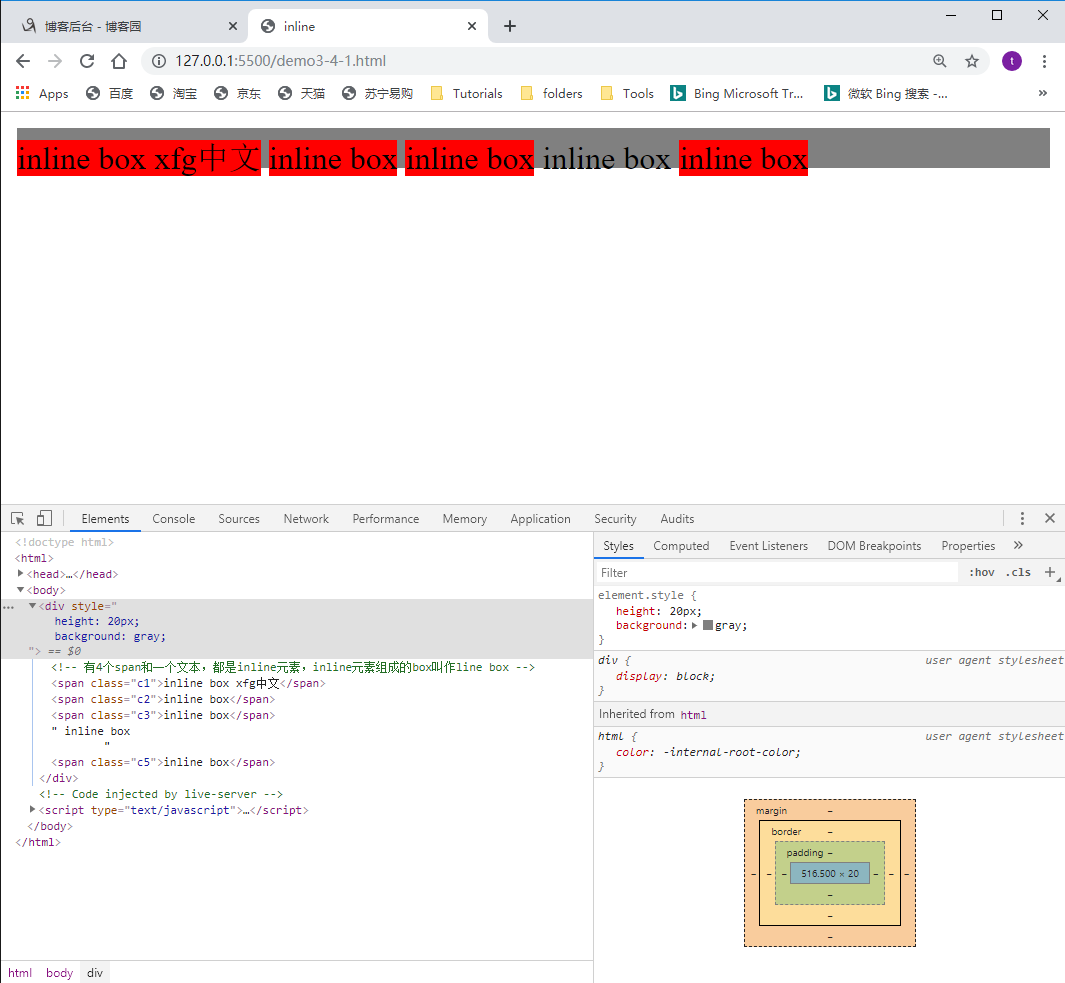Expand the head element node
1065x983 pixels.
pos(20,573)
